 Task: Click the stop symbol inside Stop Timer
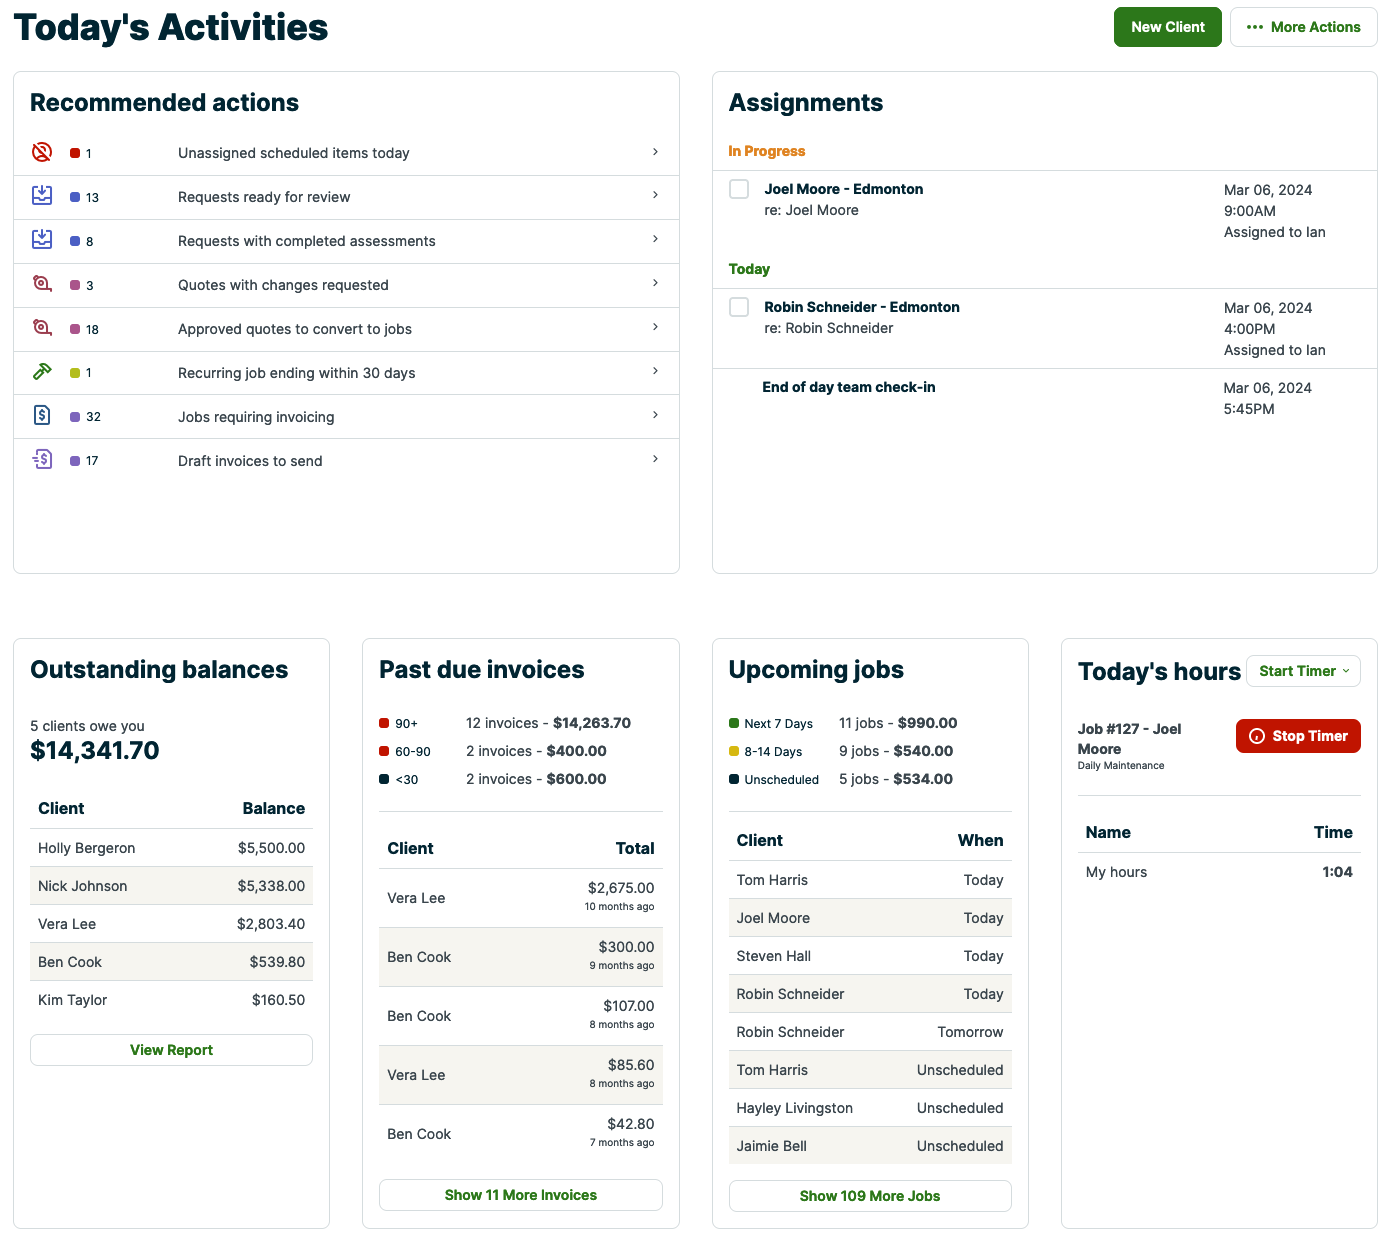coord(1258,736)
